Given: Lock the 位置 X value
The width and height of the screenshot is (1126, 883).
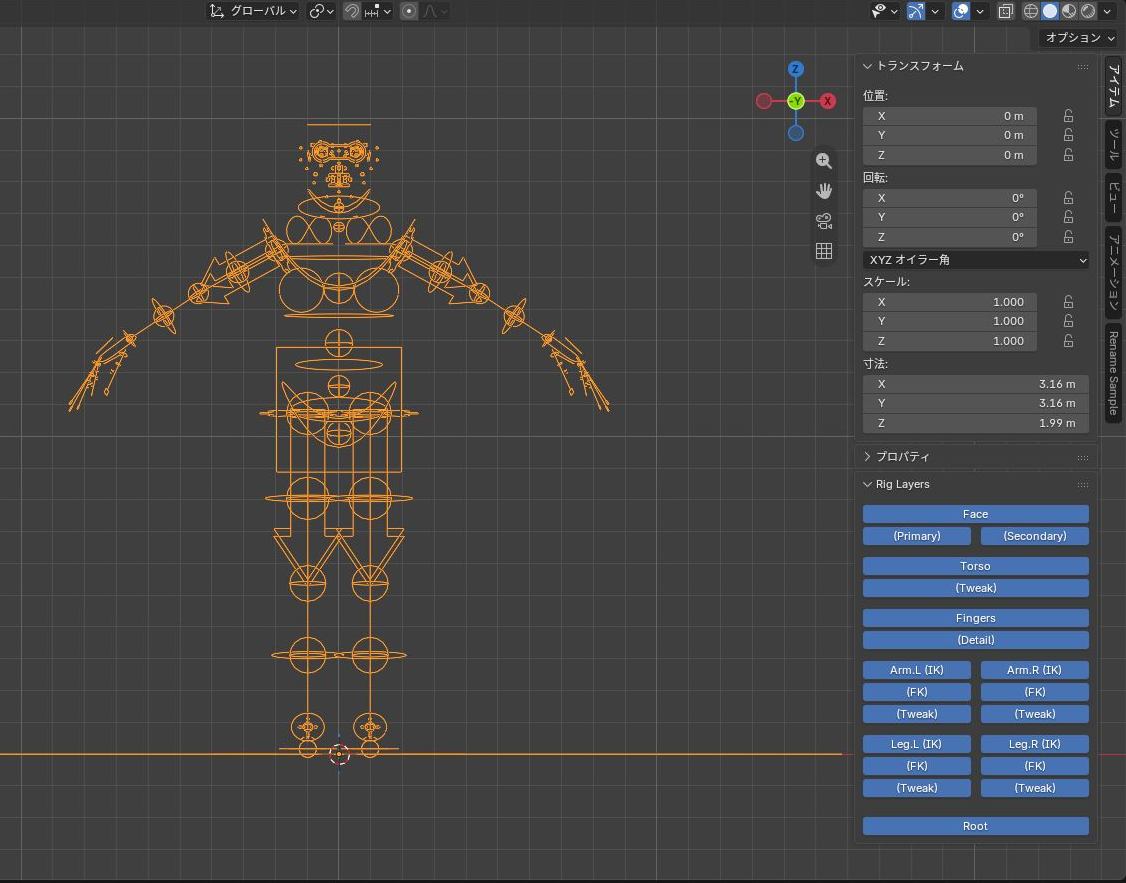Looking at the screenshot, I should tap(1069, 116).
